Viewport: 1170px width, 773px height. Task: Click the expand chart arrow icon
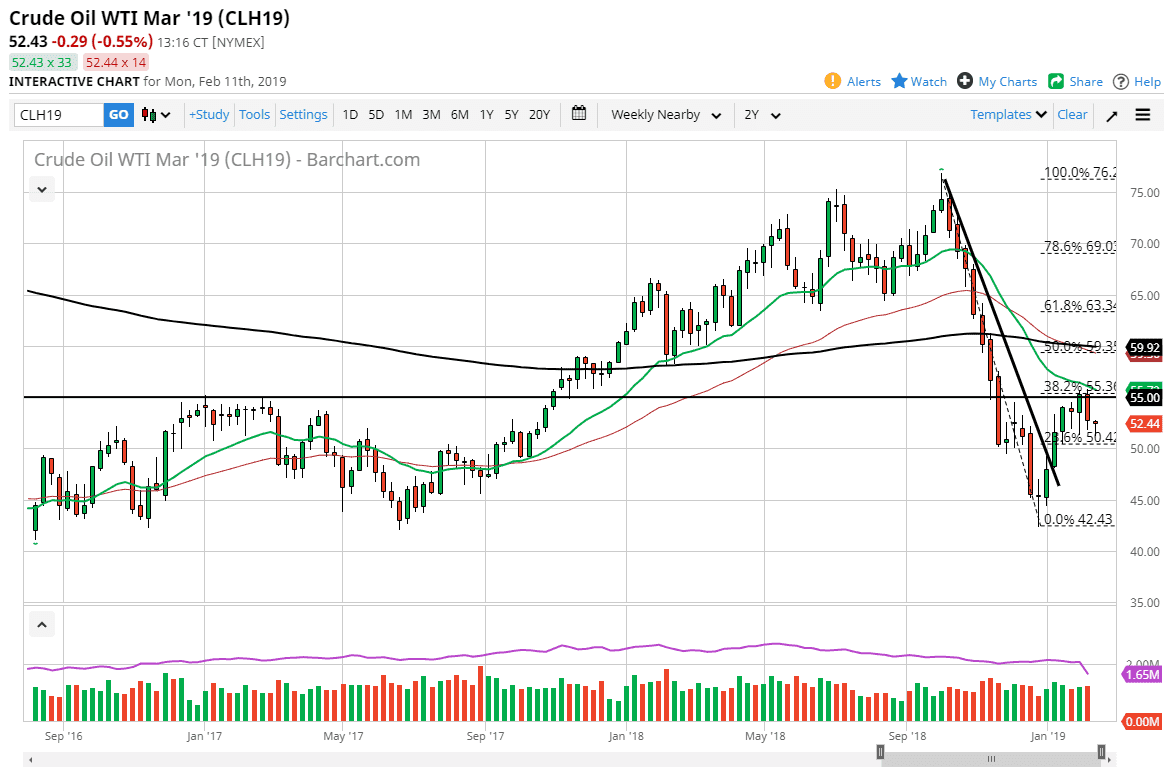pyautogui.click(x=1112, y=115)
